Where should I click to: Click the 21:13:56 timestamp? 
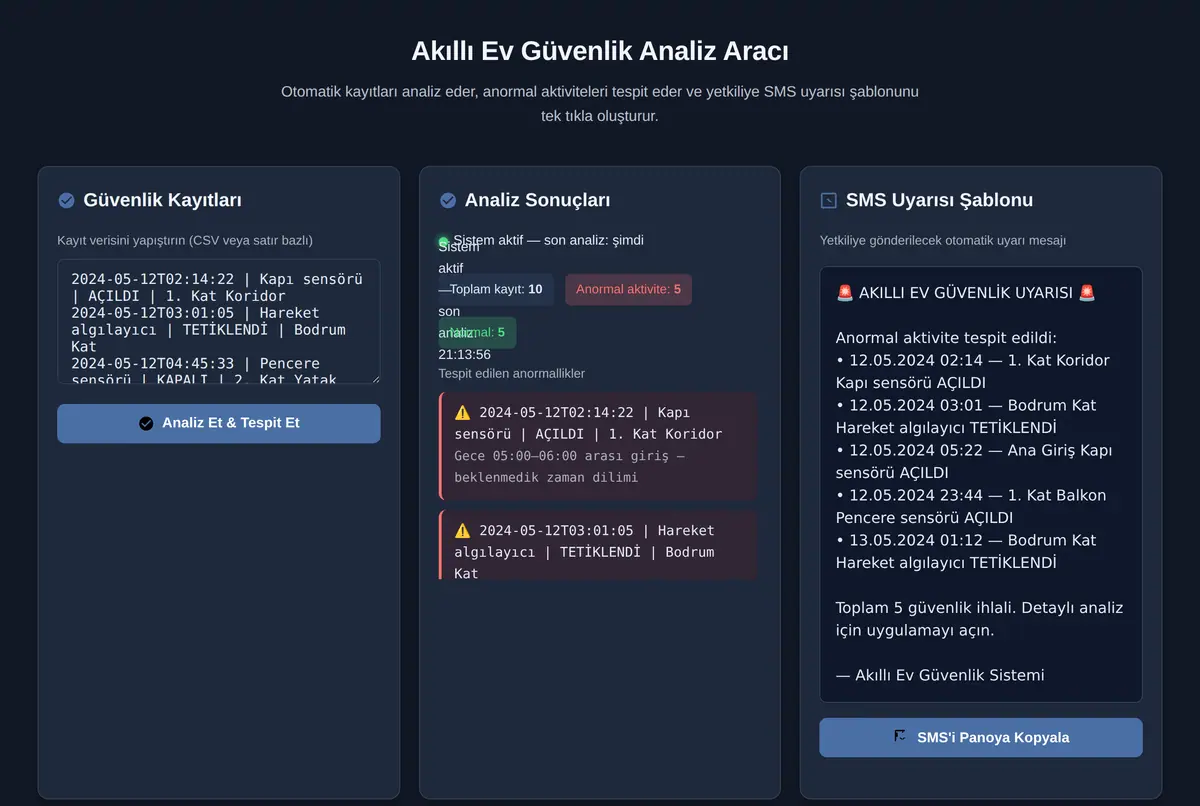464,354
